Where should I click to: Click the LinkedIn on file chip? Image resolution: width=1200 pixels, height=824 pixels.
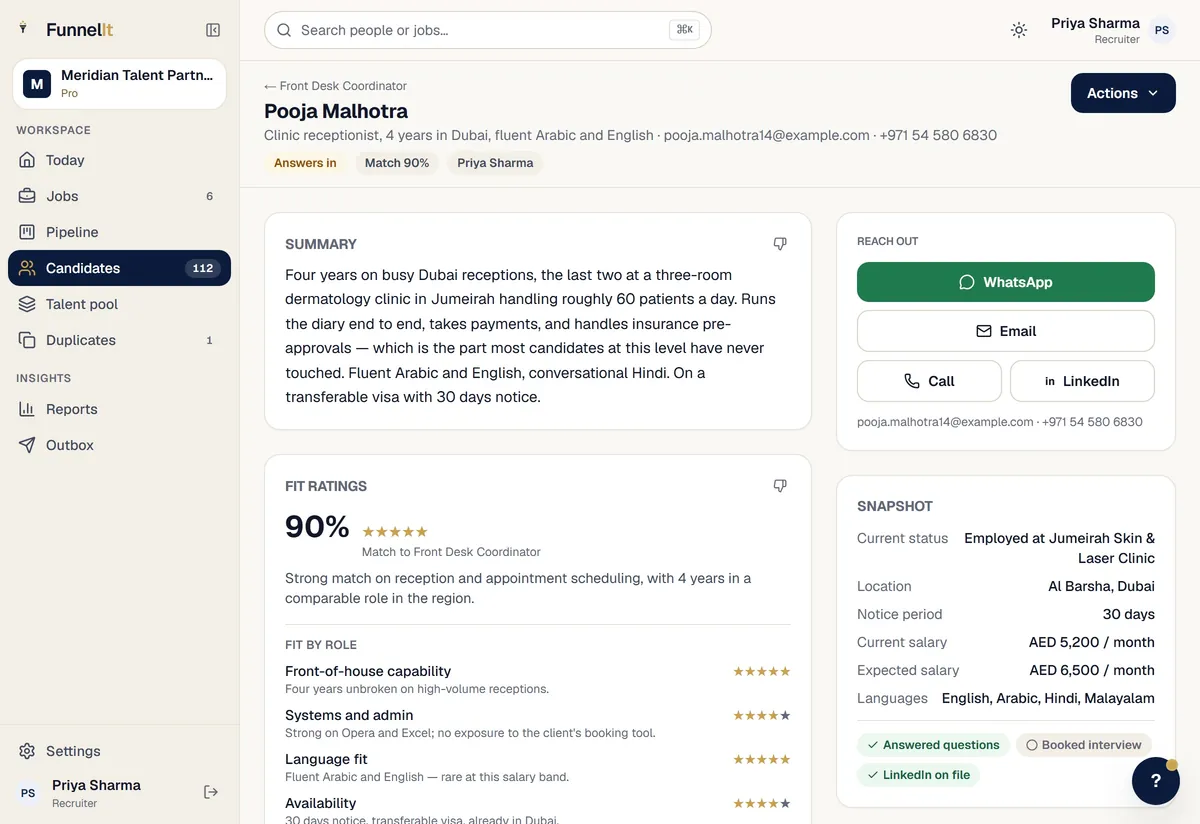[918, 775]
